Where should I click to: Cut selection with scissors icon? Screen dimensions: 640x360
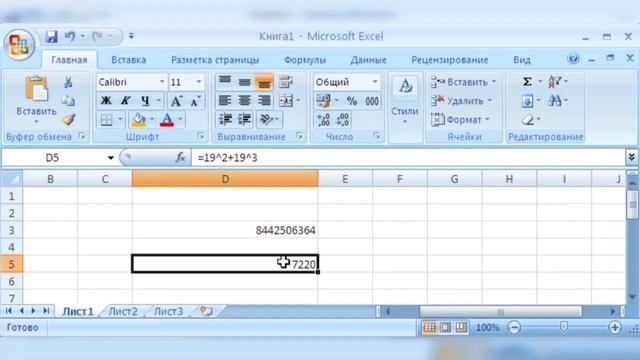(x=68, y=82)
